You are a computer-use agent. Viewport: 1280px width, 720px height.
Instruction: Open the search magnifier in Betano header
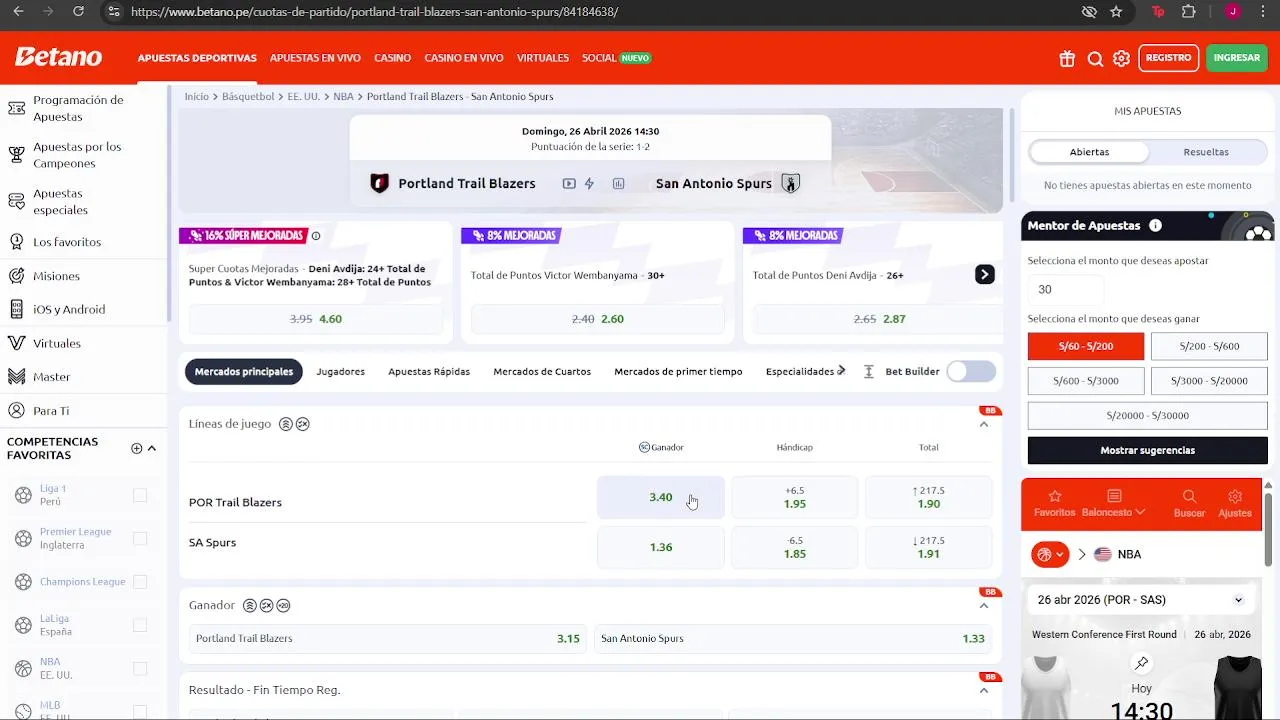(1095, 58)
